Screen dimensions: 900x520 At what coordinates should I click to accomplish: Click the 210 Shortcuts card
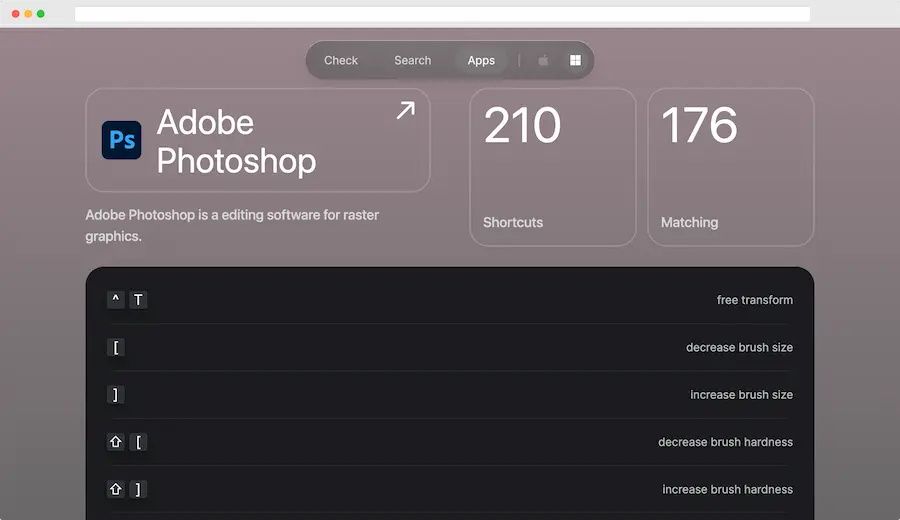pos(553,167)
